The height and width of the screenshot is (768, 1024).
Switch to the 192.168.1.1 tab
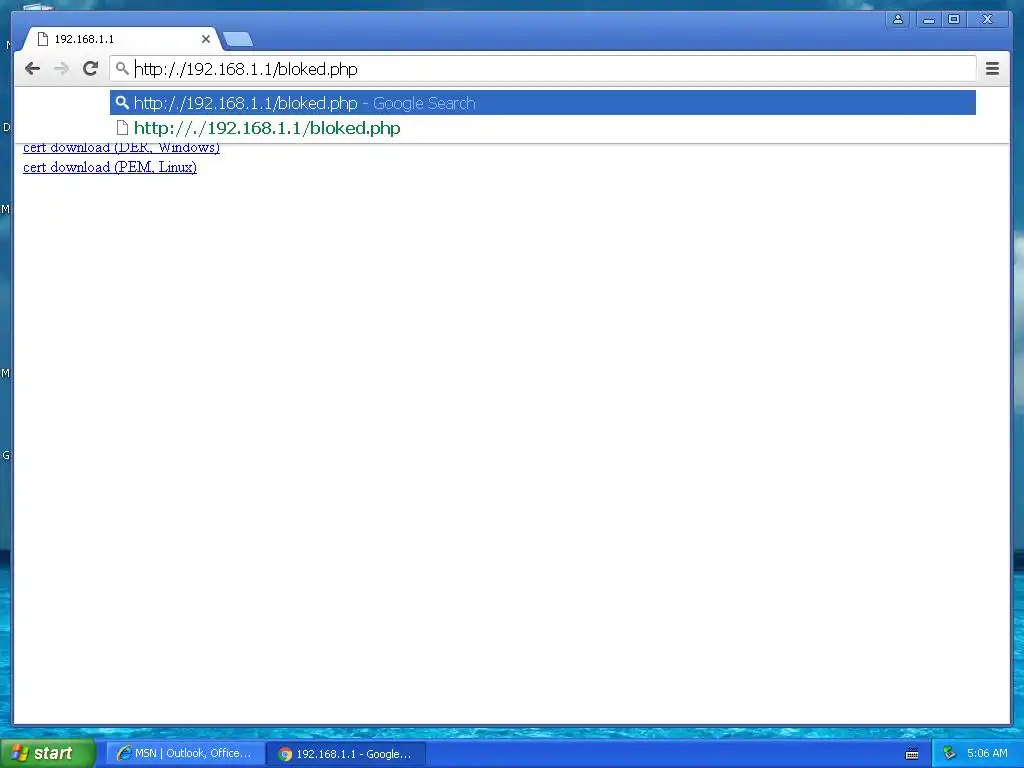point(121,39)
